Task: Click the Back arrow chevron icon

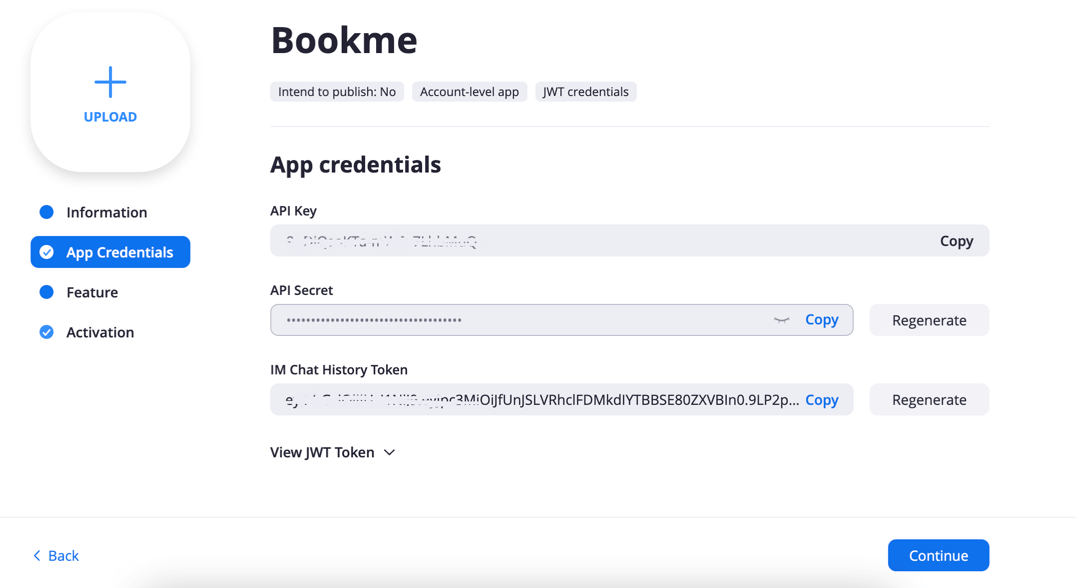Action: pyautogui.click(x=37, y=556)
